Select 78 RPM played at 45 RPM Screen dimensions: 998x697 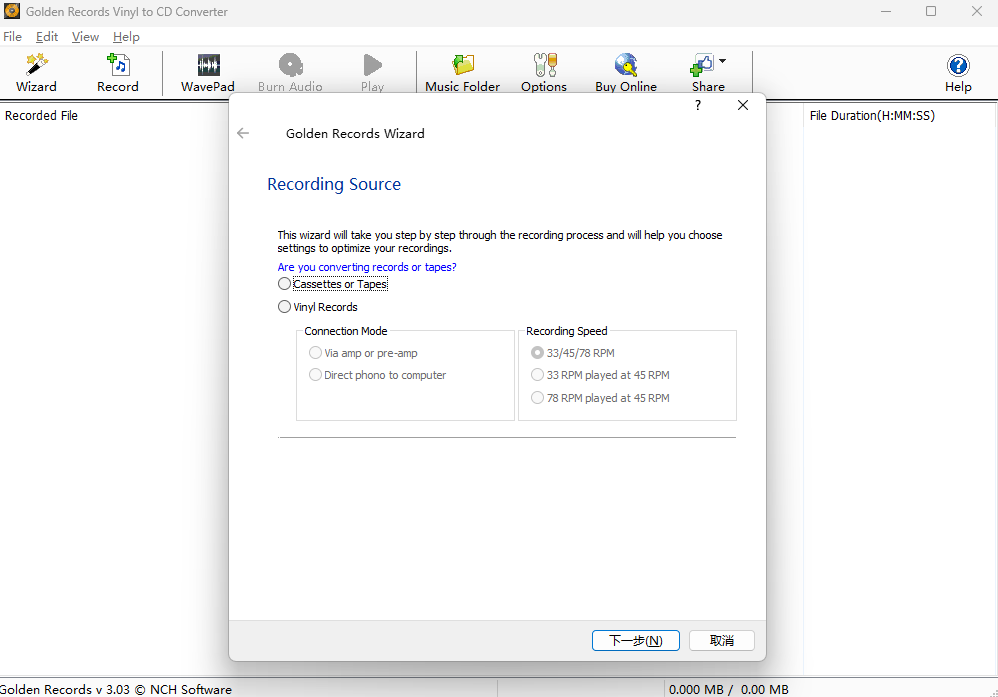600,398
